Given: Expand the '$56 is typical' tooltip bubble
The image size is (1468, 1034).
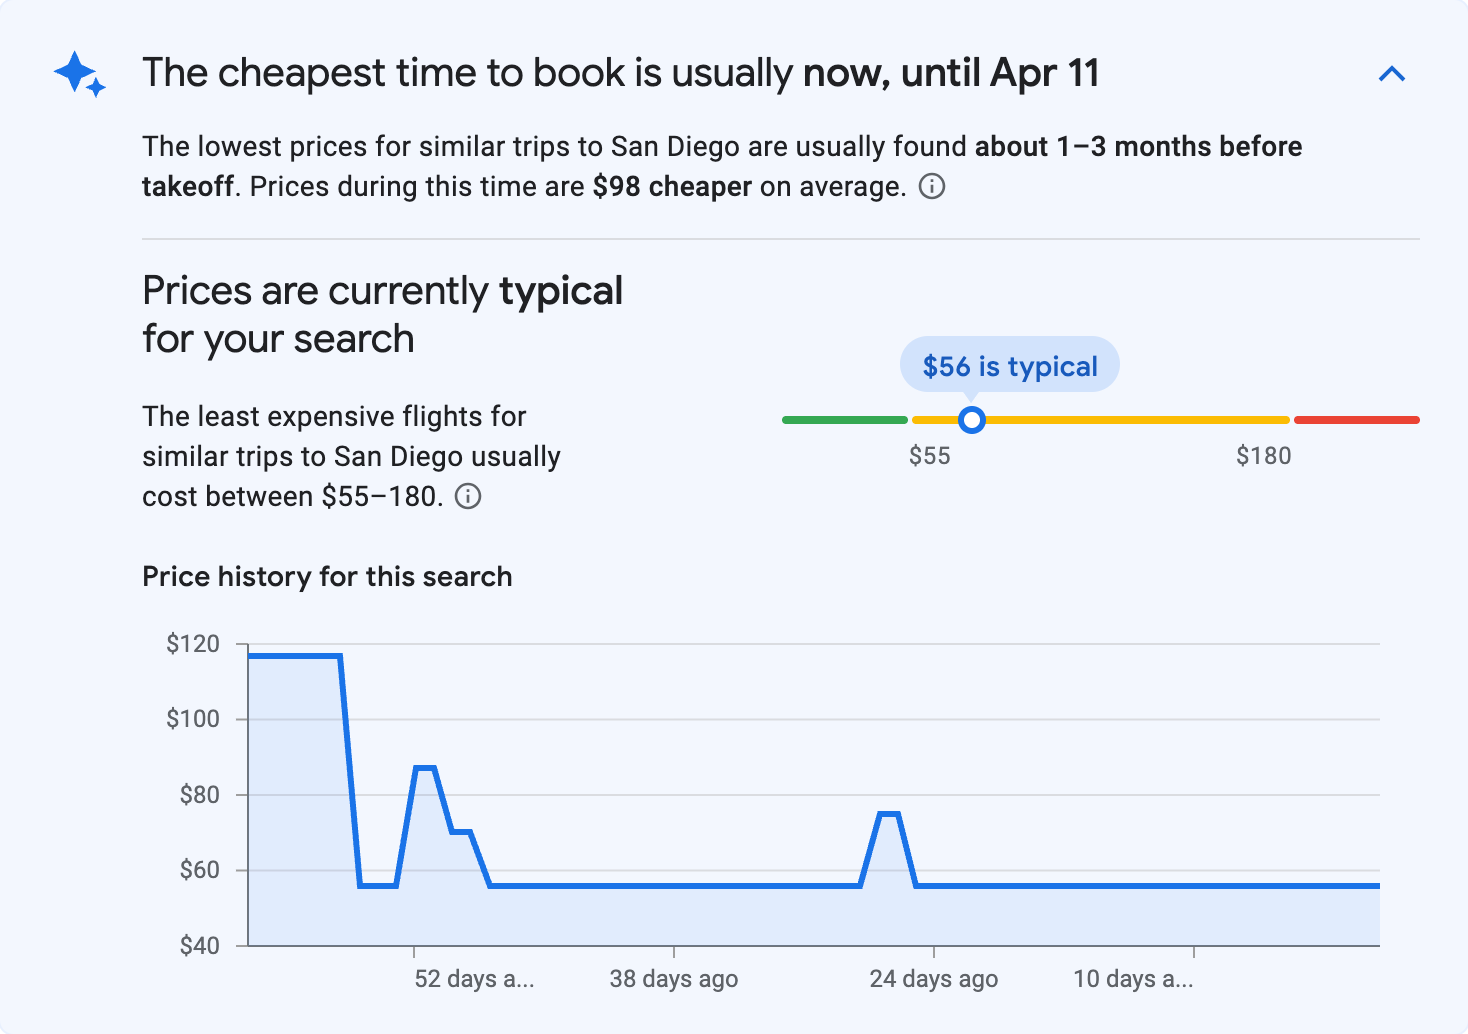Looking at the screenshot, I should 1009,365.
